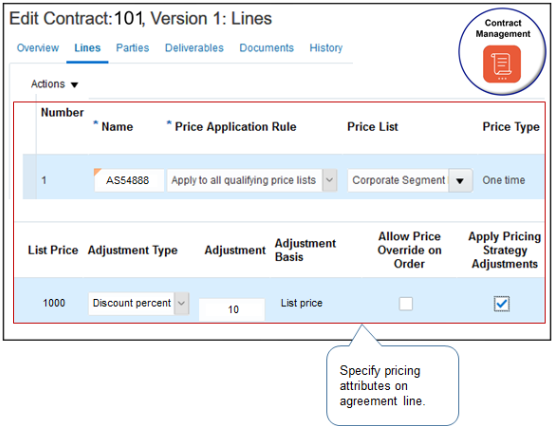Go to the Documents tab
Image resolution: width=554 pixels, height=427 pixels.
coord(266,48)
